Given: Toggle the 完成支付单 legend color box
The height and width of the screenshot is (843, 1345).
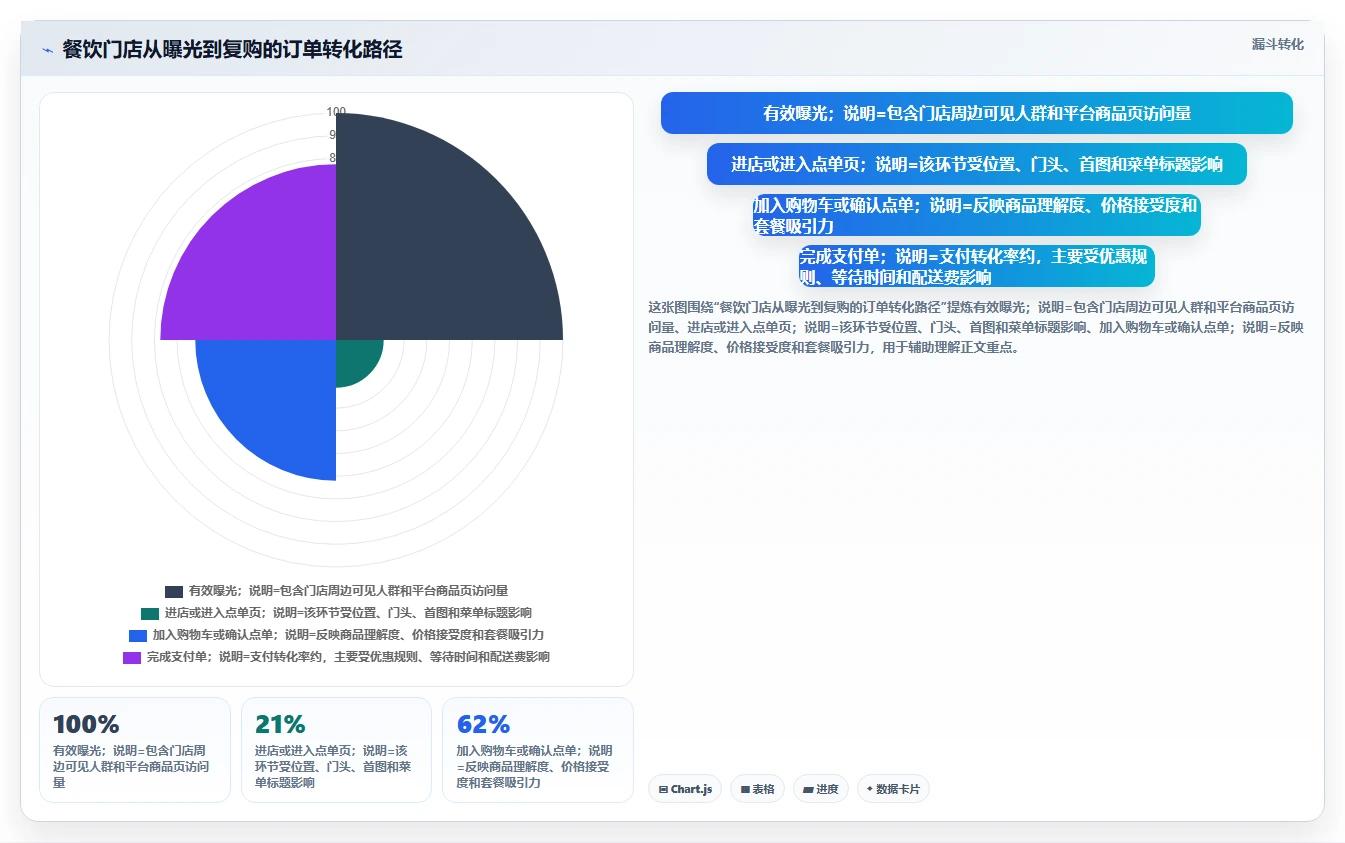Looking at the screenshot, I should coord(132,658).
